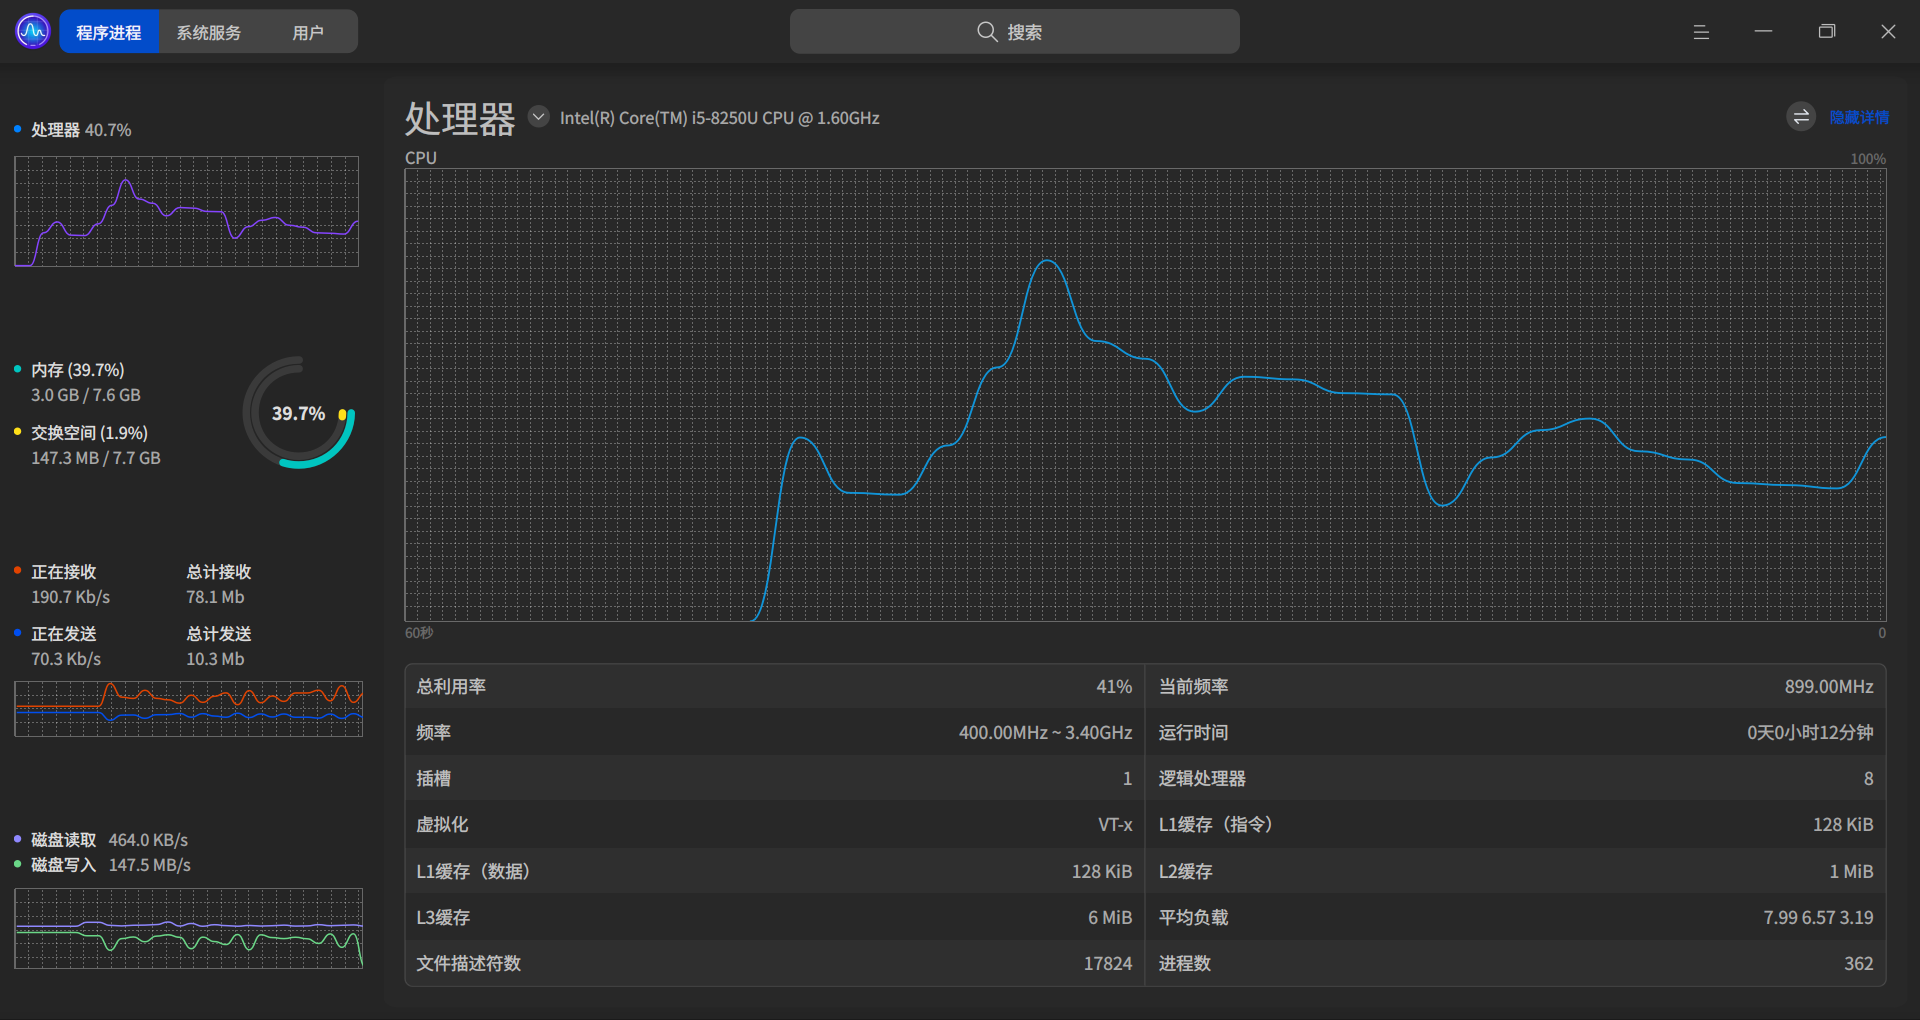The height and width of the screenshot is (1020, 1920).
Task: Select the 交换空间 (1.9%) entry
Action: pyautogui.click(x=89, y=433)
